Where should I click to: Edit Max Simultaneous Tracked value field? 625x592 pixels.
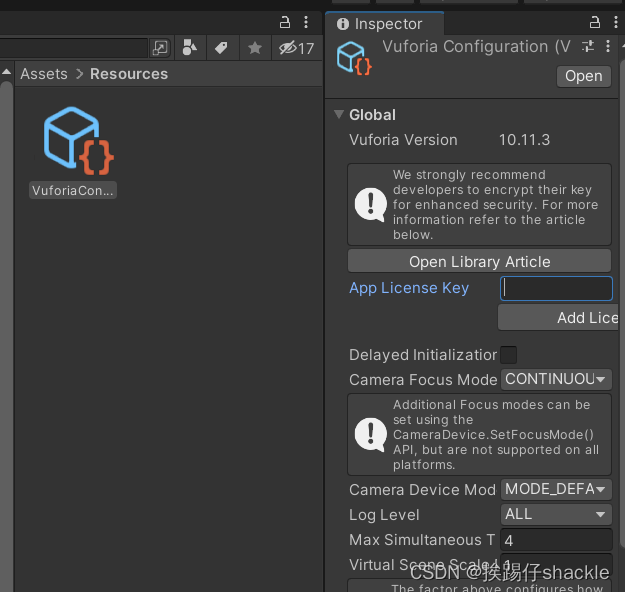click(556, 540)
